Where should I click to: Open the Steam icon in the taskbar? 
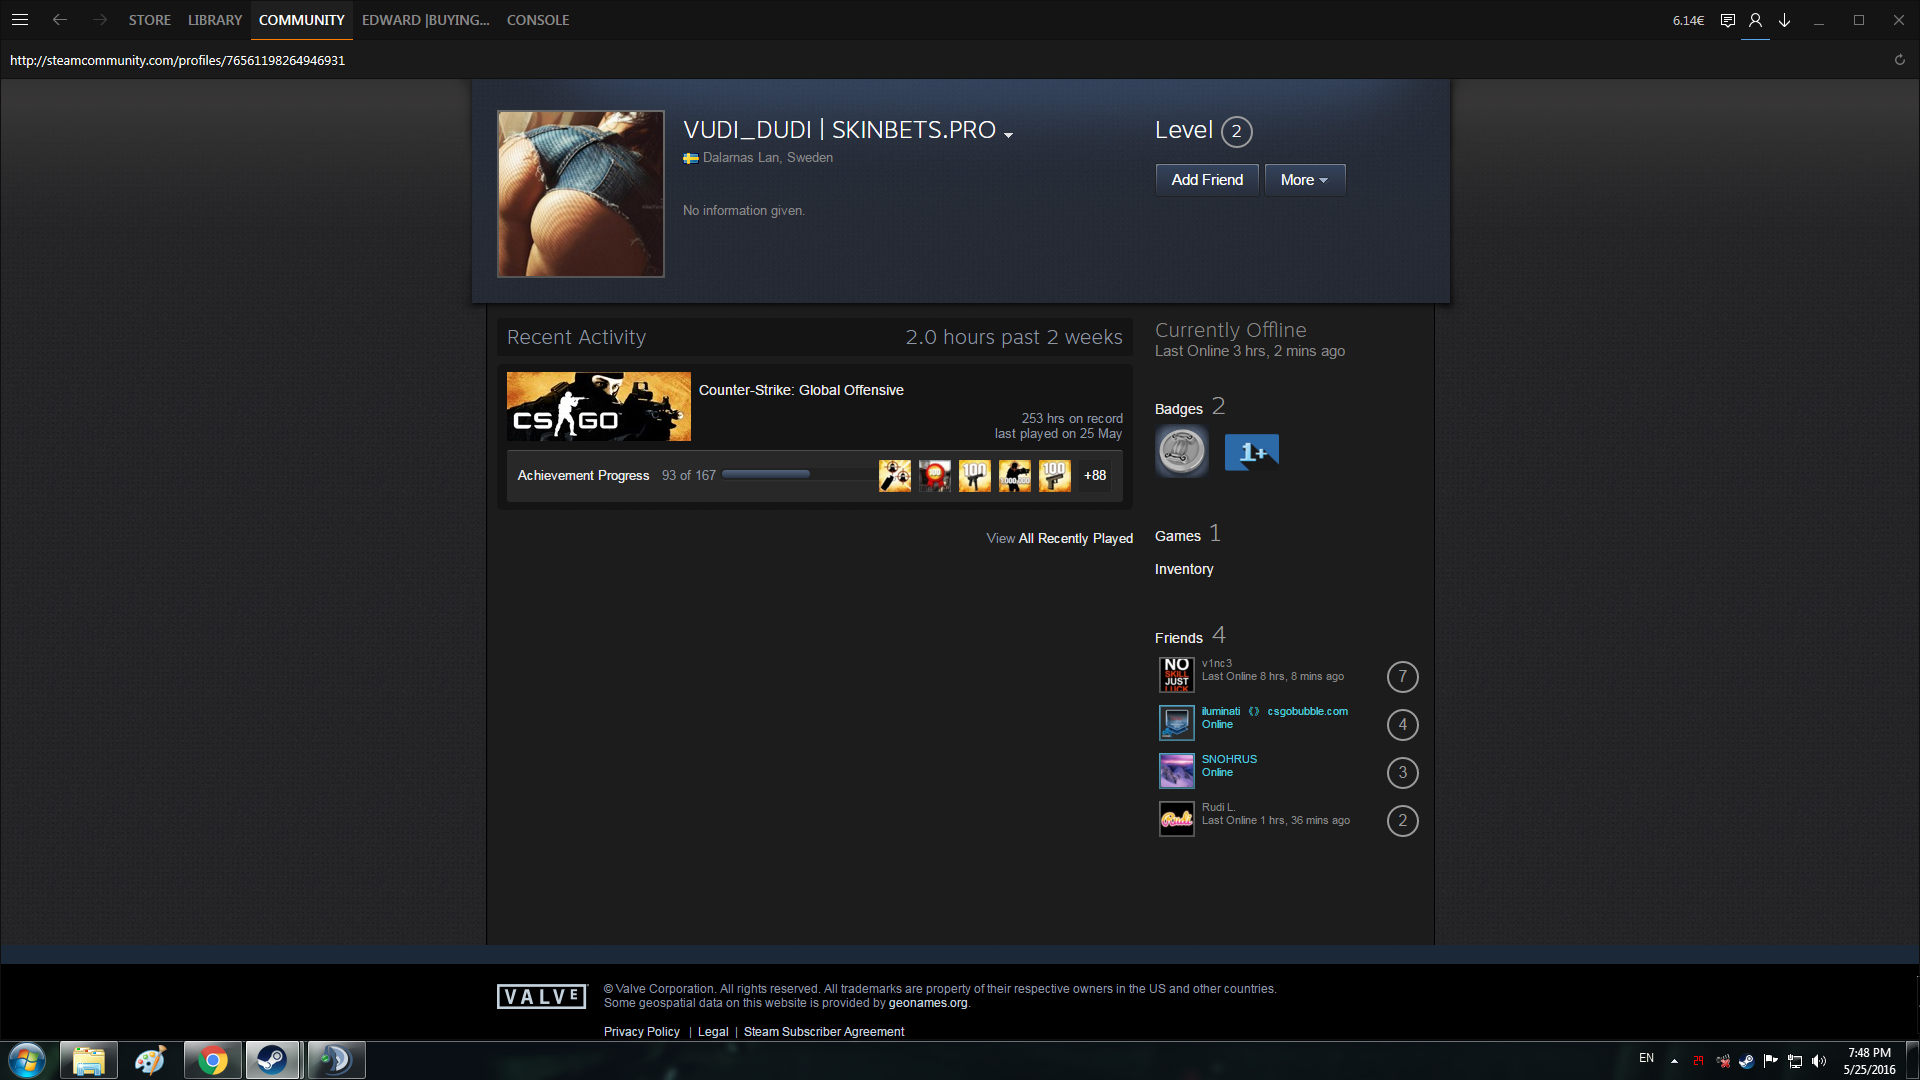[x=272, y=1060]
